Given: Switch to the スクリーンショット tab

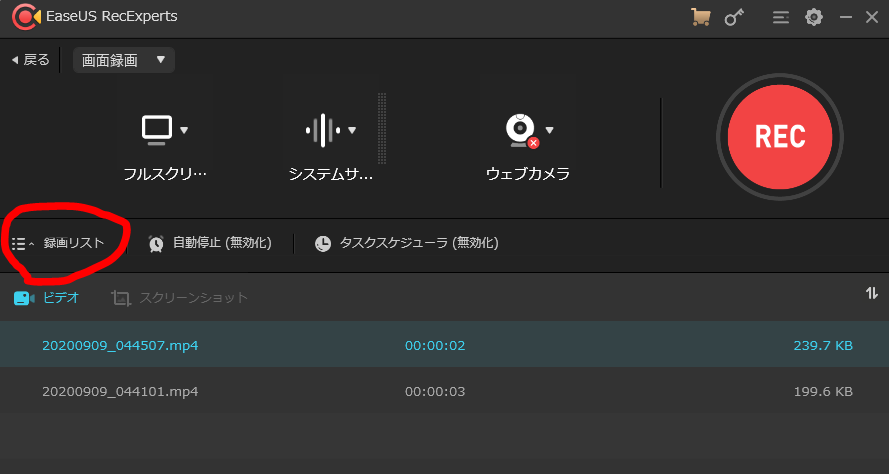Looking at the screenshot, I should [180, 298].
